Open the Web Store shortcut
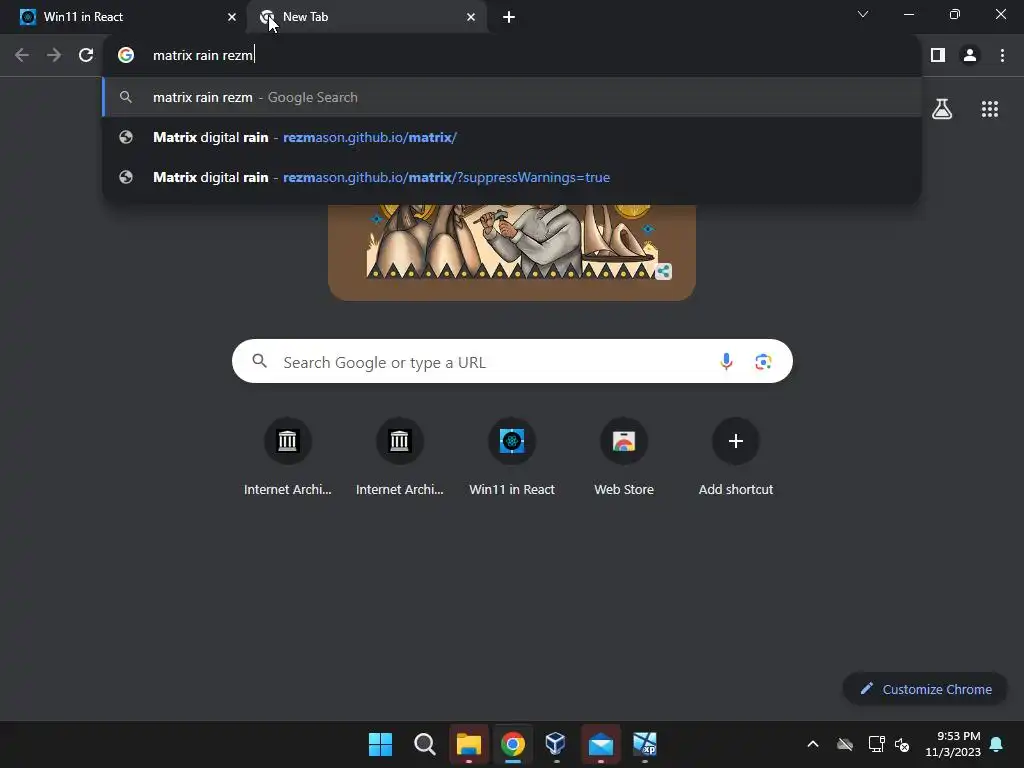The width and height of the screenshot is (1024, 768). coord(624,456)
